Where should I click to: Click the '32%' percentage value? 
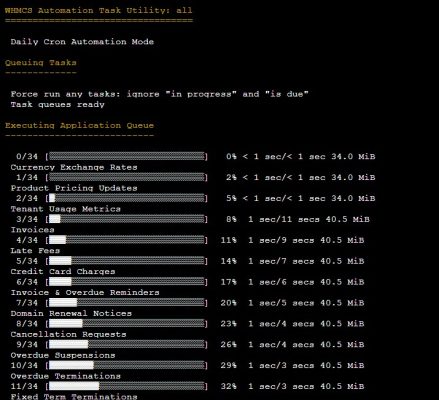point(229,386)
